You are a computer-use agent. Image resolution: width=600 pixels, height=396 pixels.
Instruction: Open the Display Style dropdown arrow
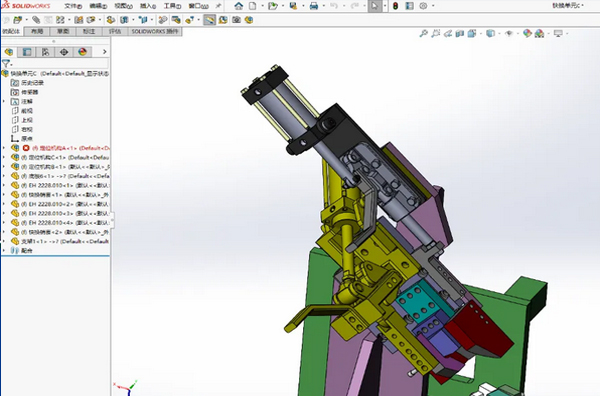coord(499,34)
